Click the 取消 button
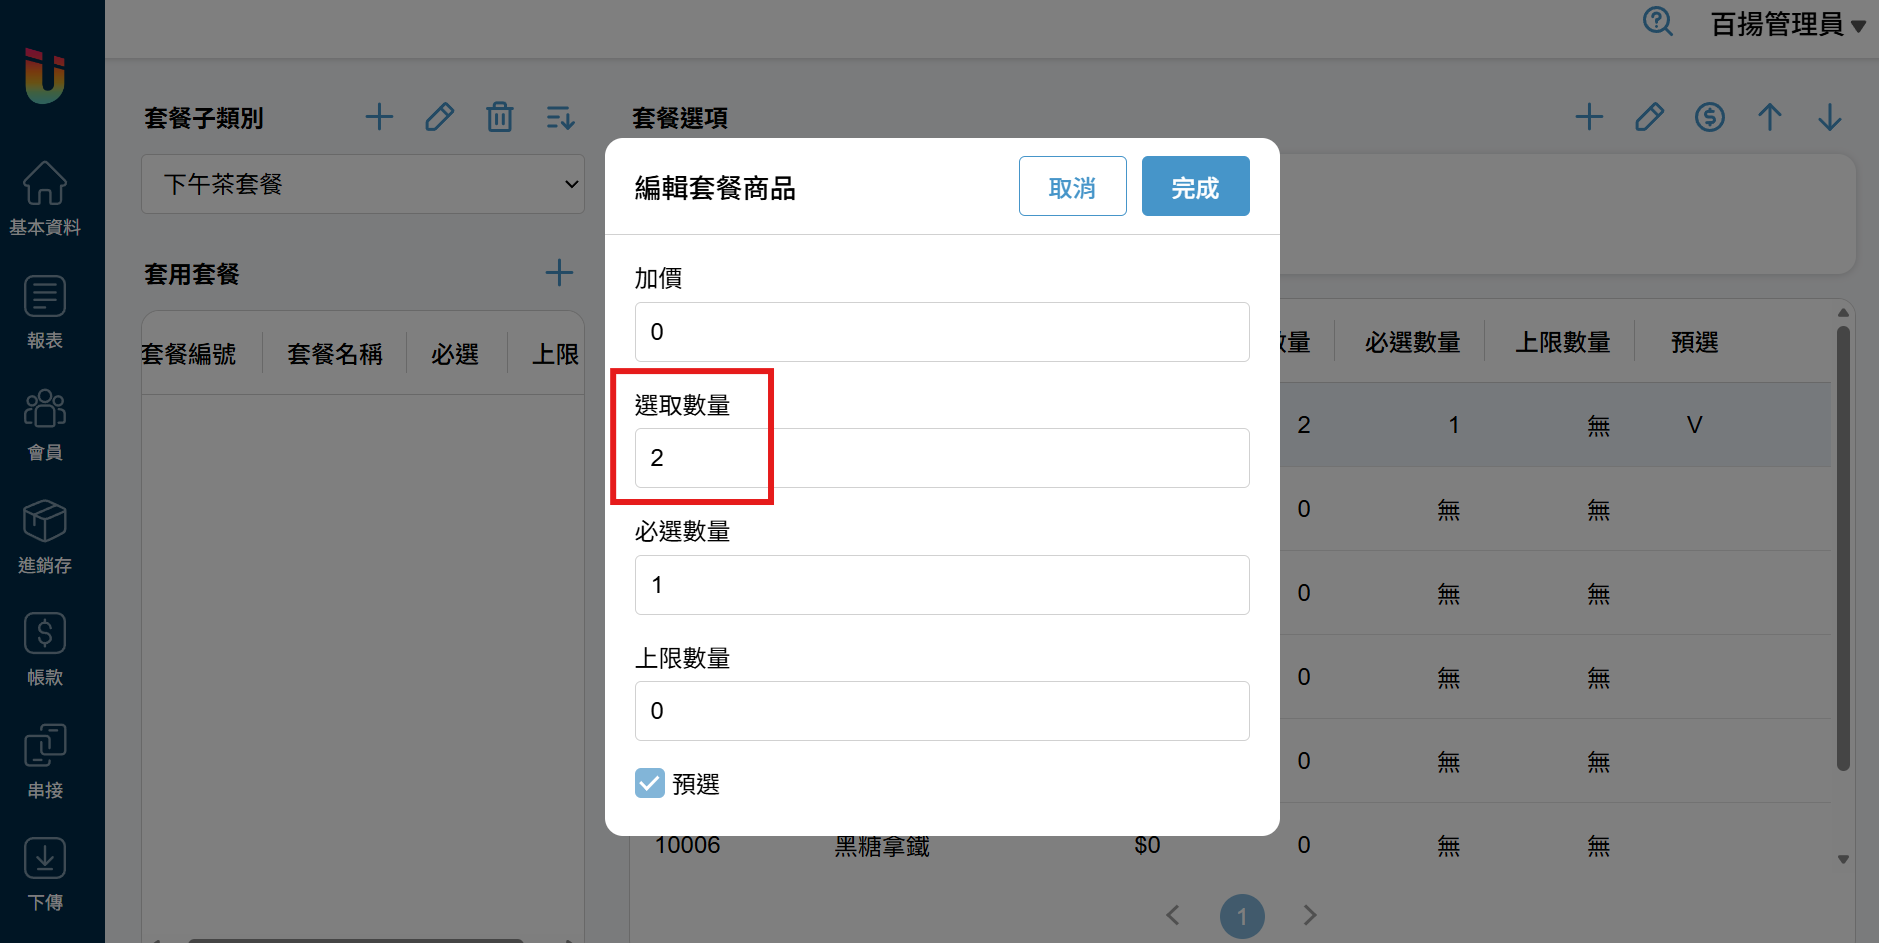The height and width of the screenshot is (943, 1879). 1072,186
